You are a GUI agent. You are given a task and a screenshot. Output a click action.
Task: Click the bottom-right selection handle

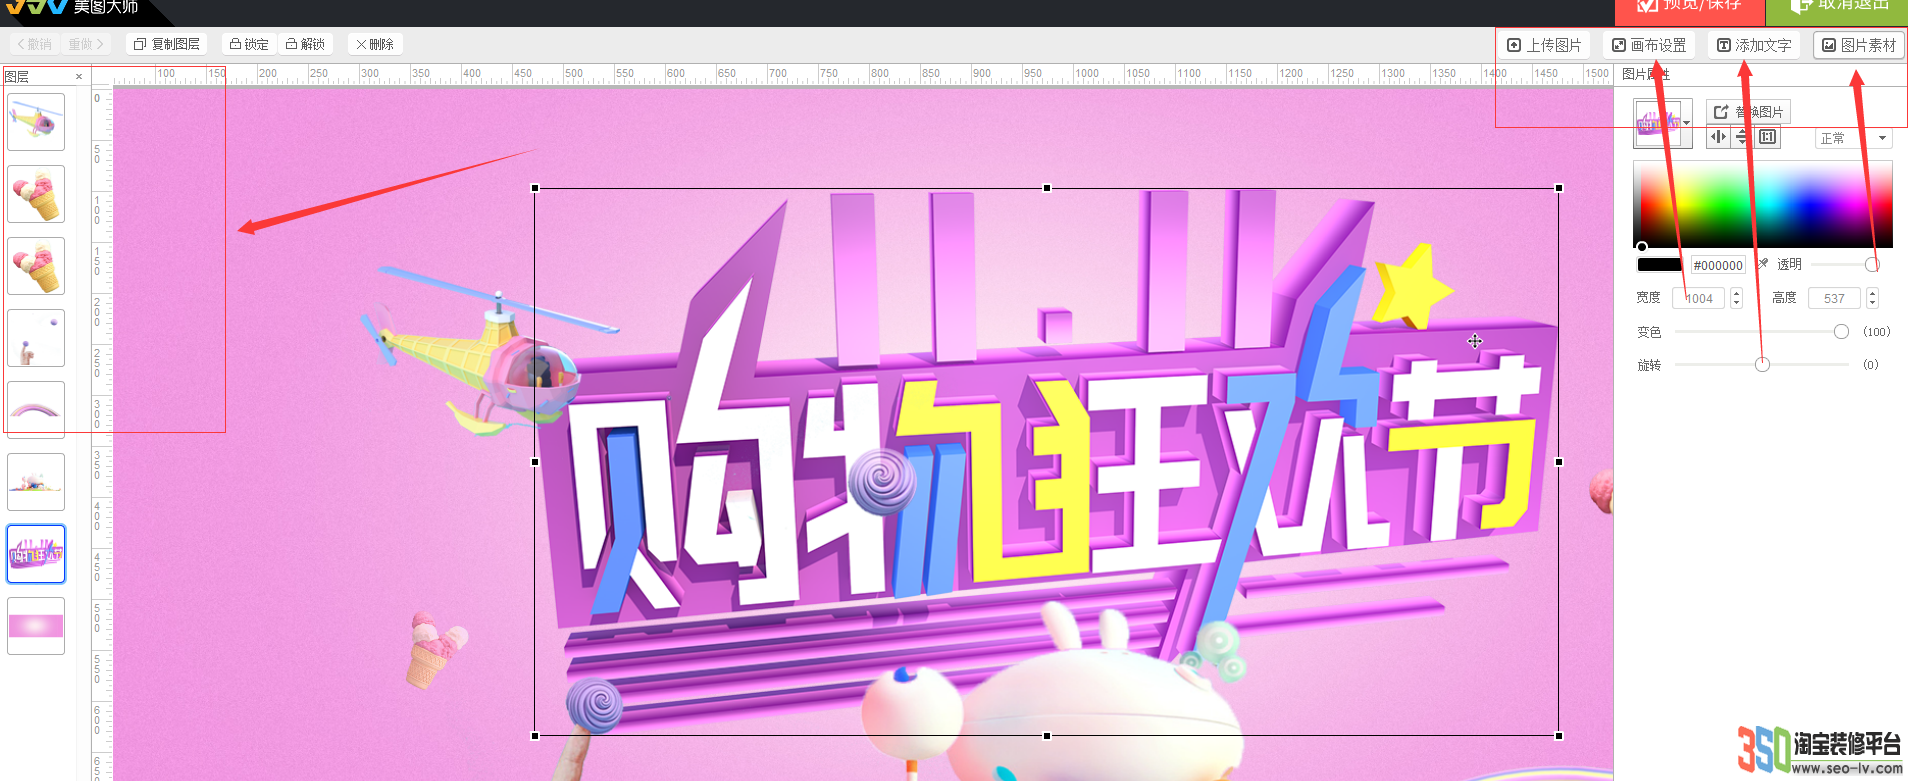tap(1559, 736)
